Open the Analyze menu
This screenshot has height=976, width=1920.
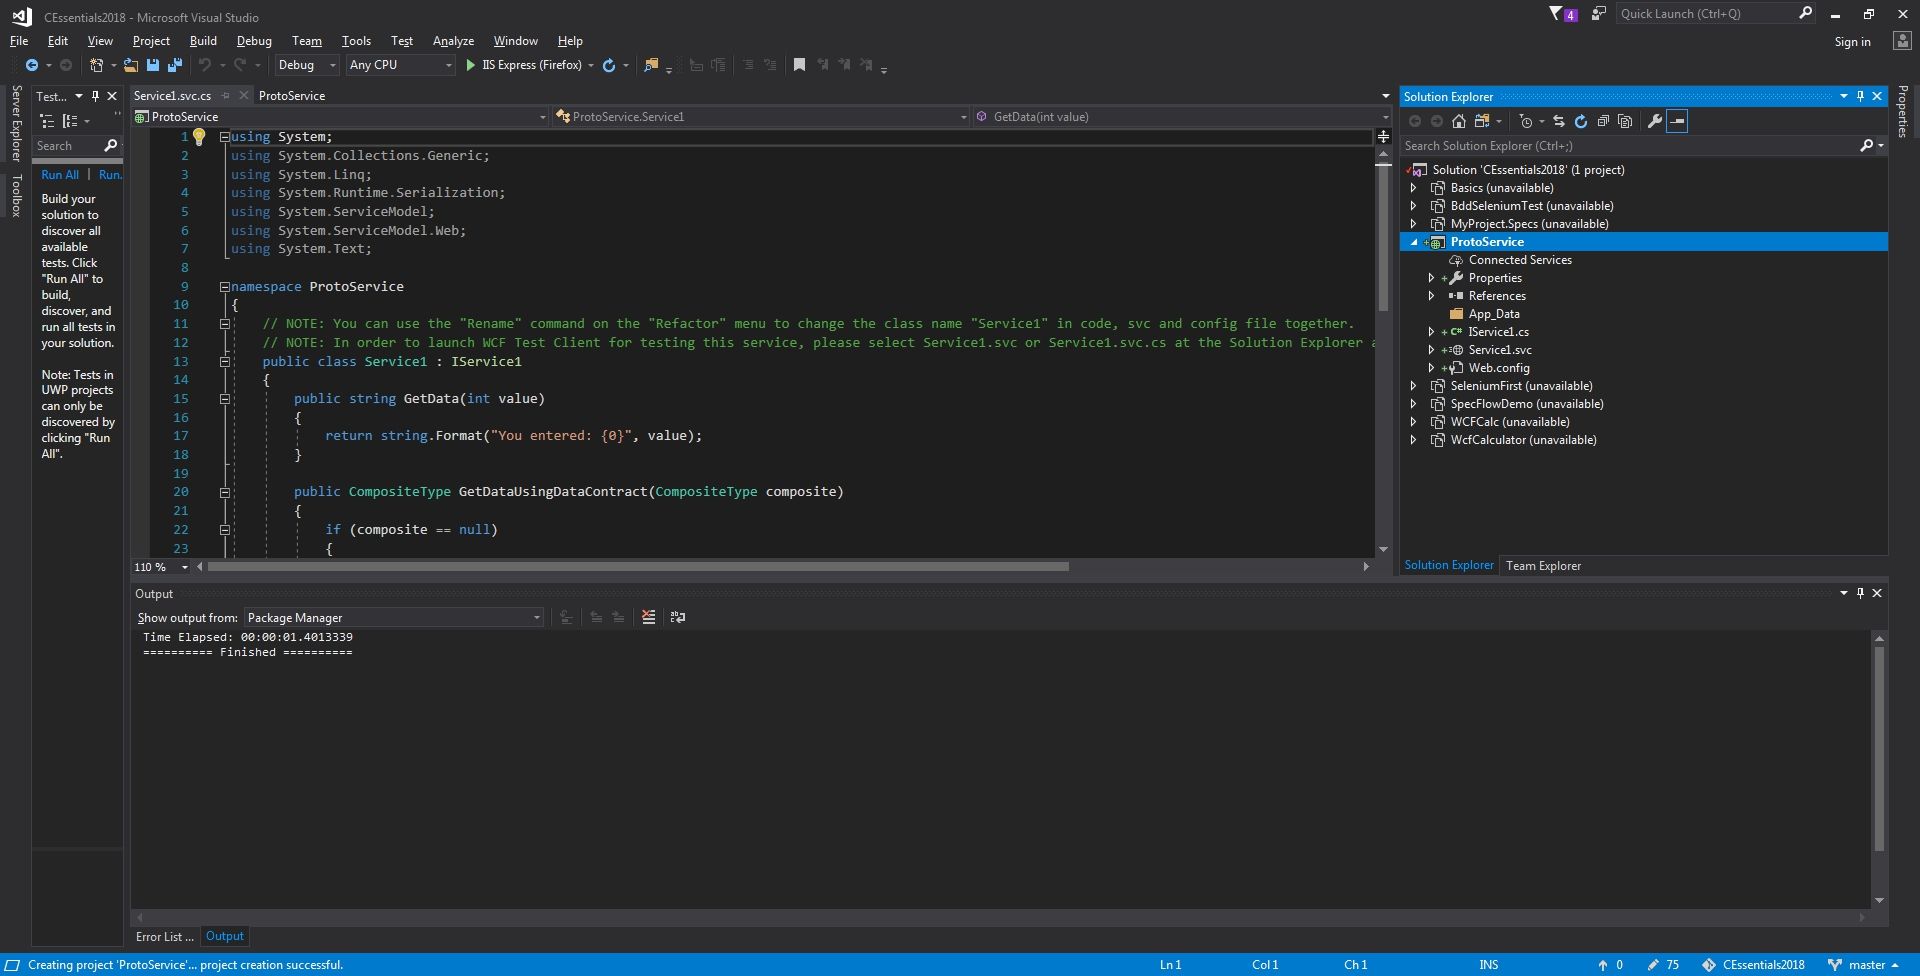453,41
